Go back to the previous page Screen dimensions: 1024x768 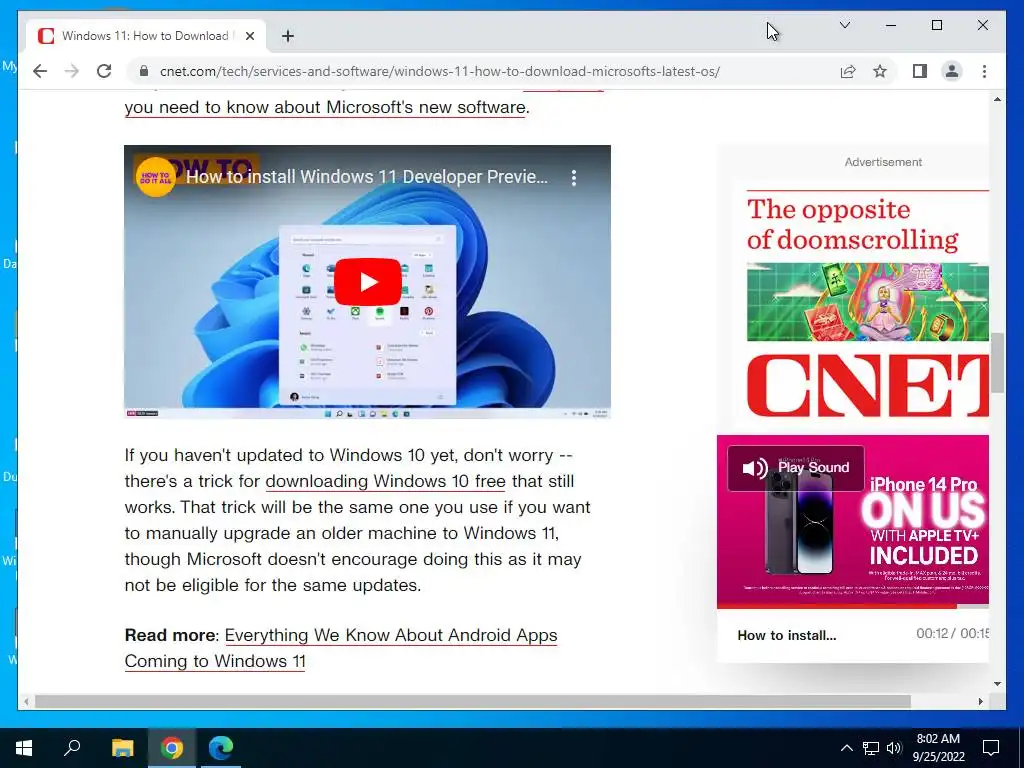(x=40, y=71)
